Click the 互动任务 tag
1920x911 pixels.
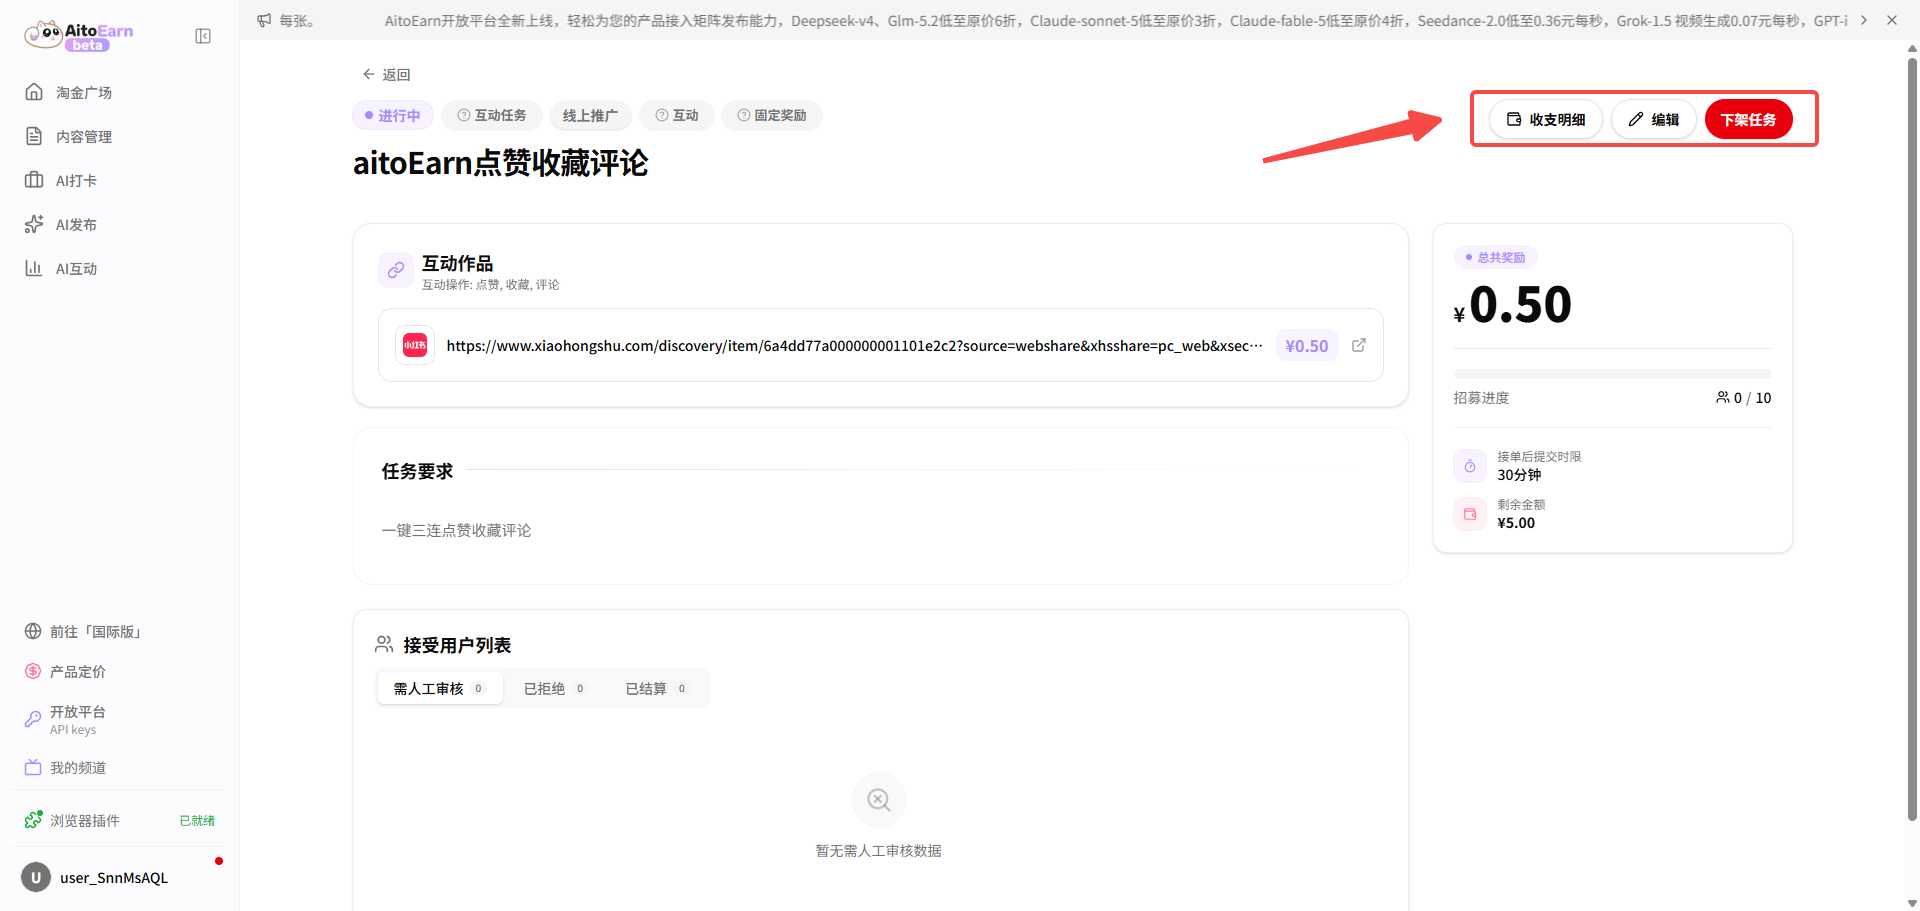(x=492, y=115)
